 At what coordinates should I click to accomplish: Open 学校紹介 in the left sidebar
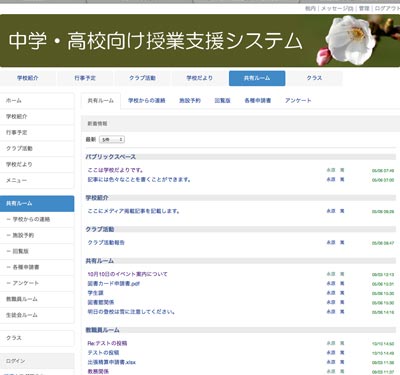point(37,117)
